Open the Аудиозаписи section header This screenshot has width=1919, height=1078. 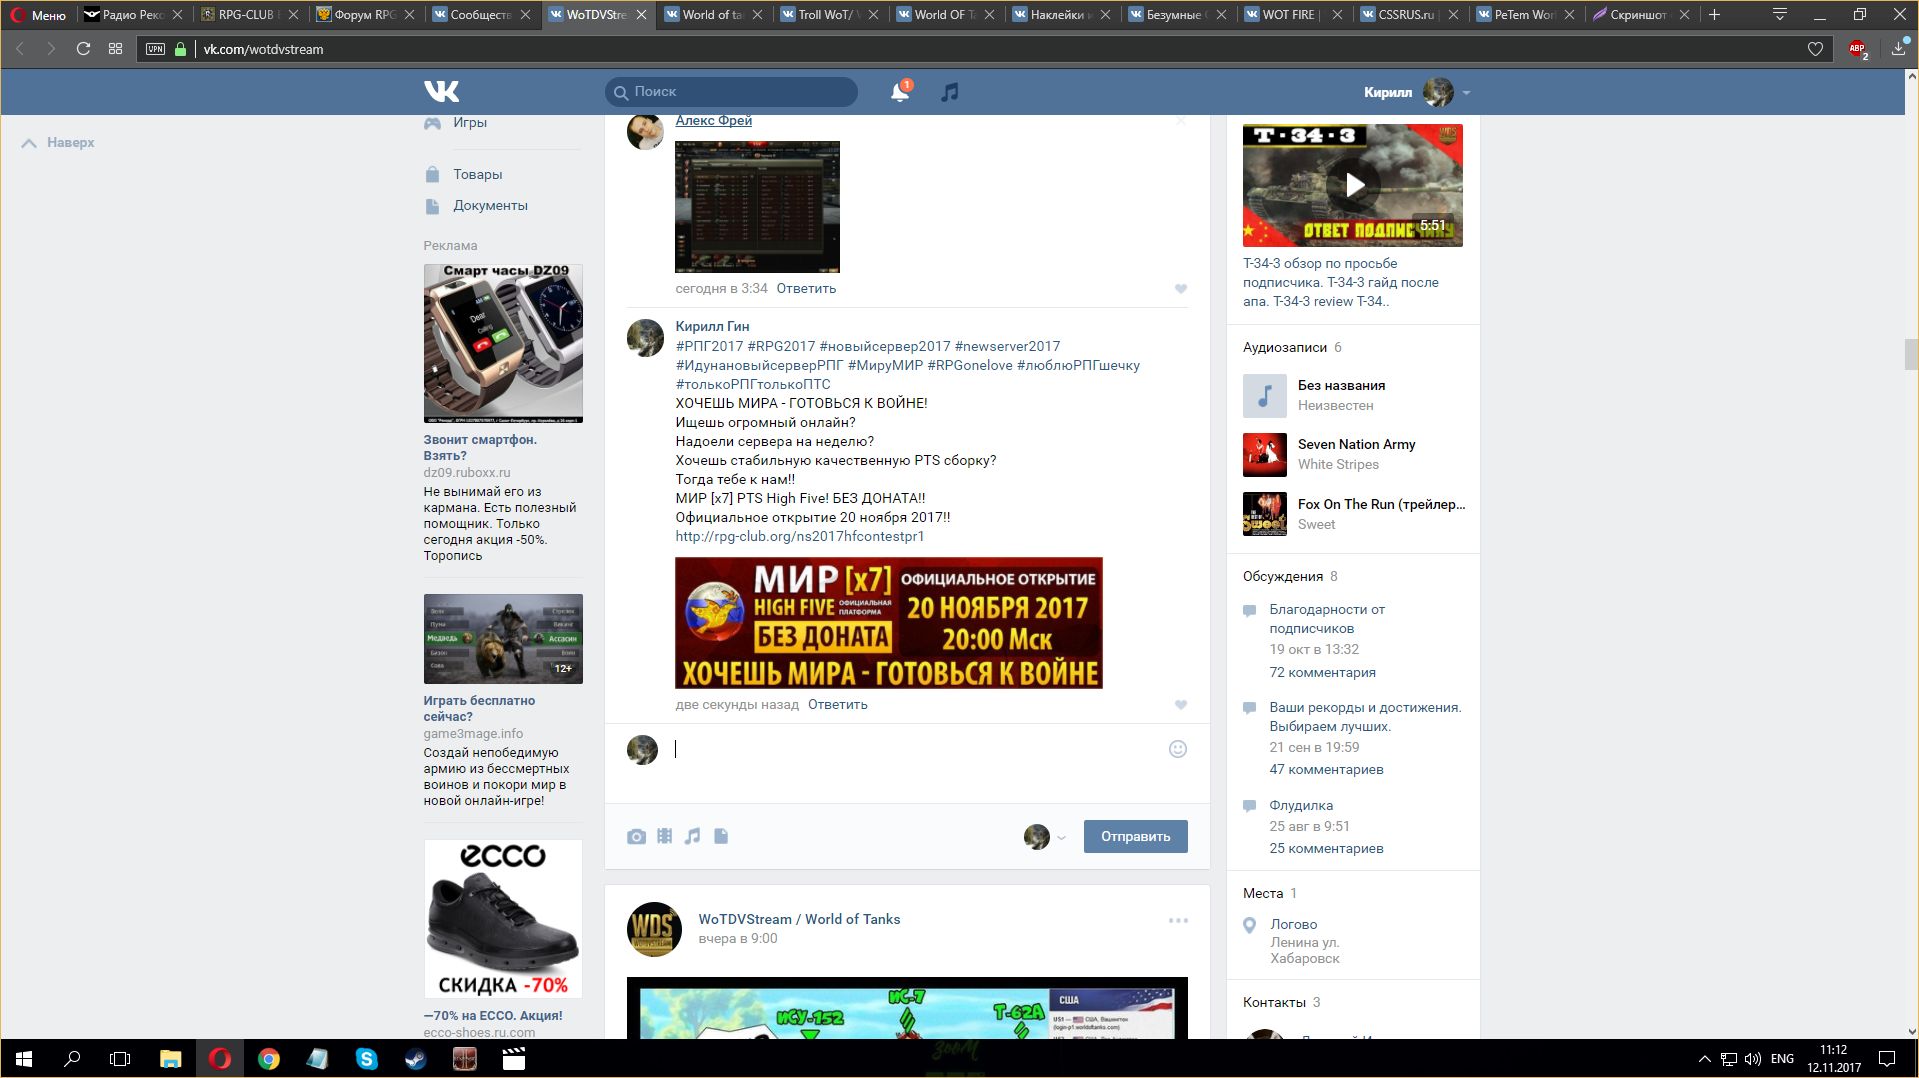pyautogui.click(x=1284, y=347)
